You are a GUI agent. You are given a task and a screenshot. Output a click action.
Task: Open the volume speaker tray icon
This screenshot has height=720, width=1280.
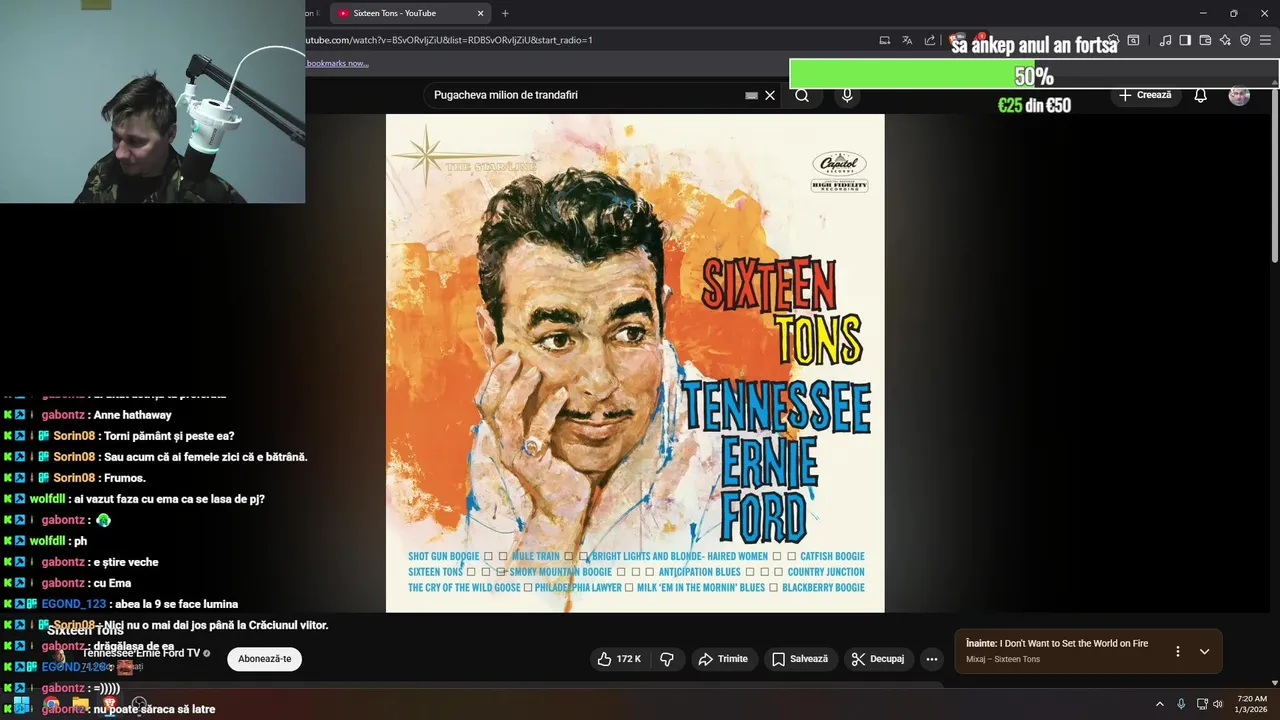coord(1218,704)
